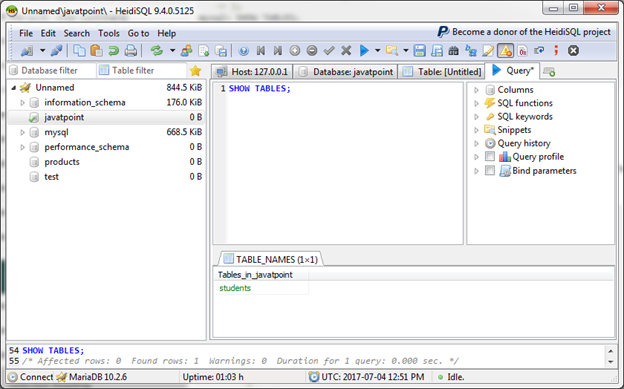The height and width of the screenshot is (389, 624).
Task: Expand the SQL keywords helper node
Action: point(476,117)
